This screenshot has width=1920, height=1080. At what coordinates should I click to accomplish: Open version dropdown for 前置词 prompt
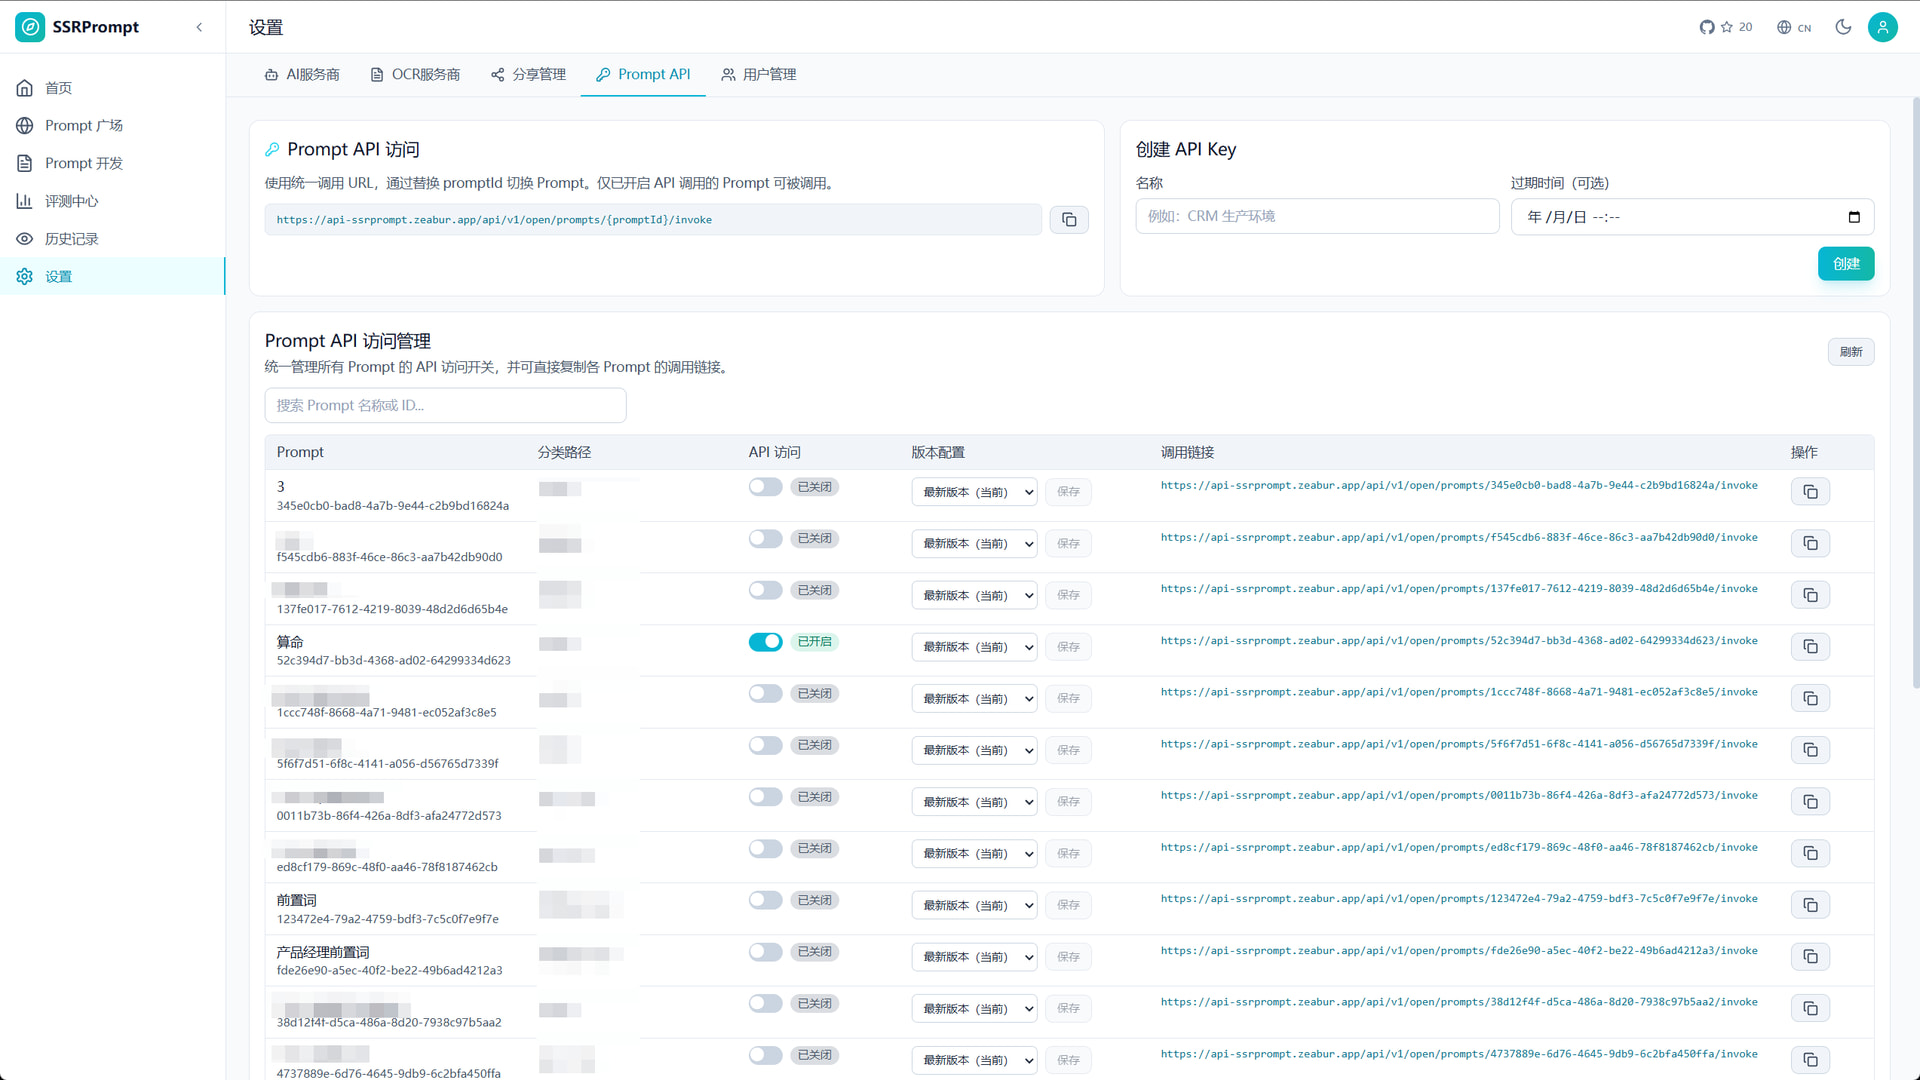974,905
